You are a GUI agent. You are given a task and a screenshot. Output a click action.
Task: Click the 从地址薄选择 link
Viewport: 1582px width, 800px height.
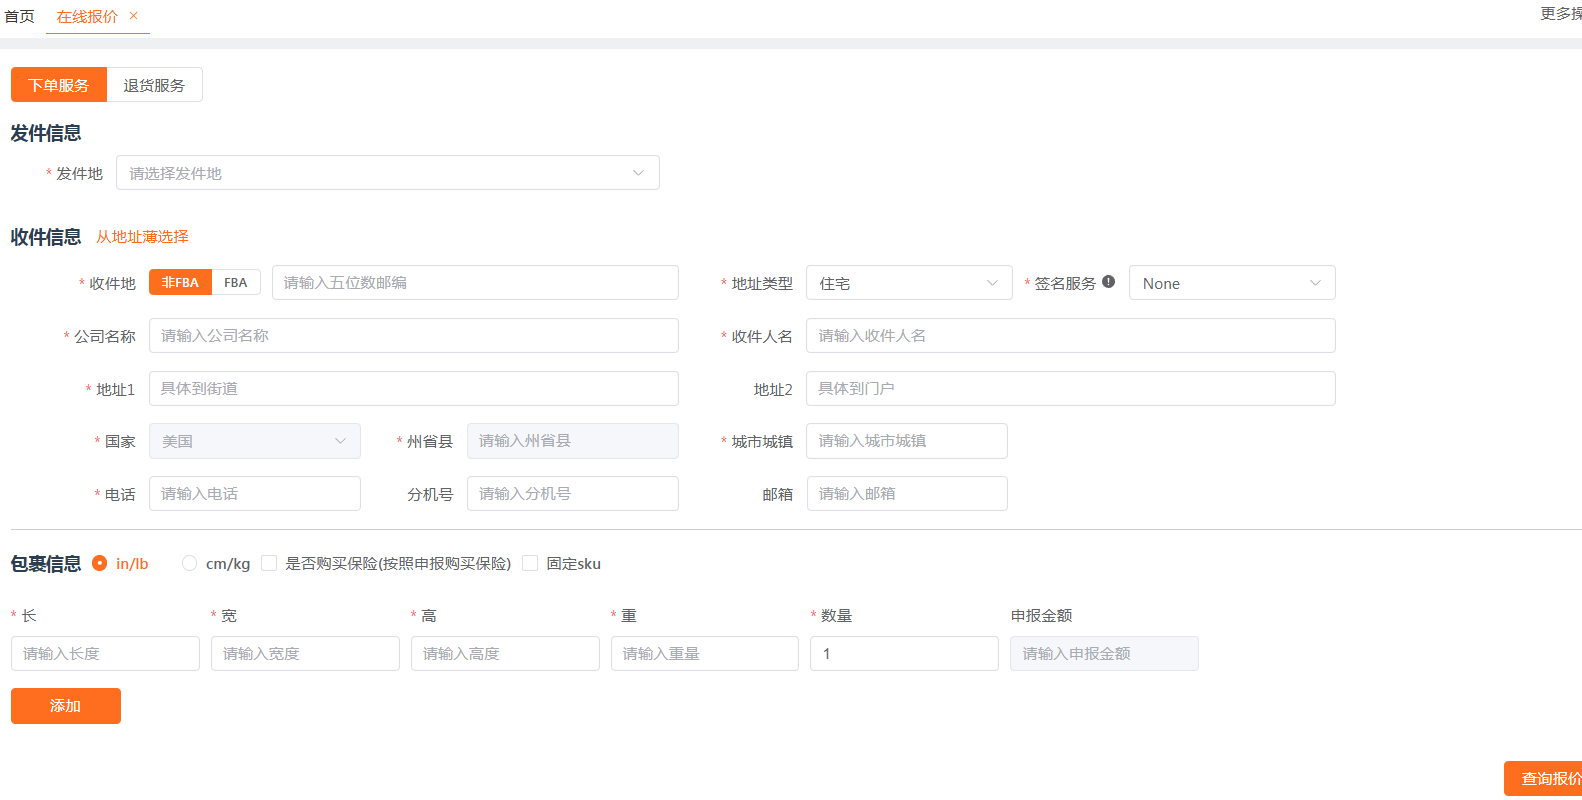tap(142, 237)
